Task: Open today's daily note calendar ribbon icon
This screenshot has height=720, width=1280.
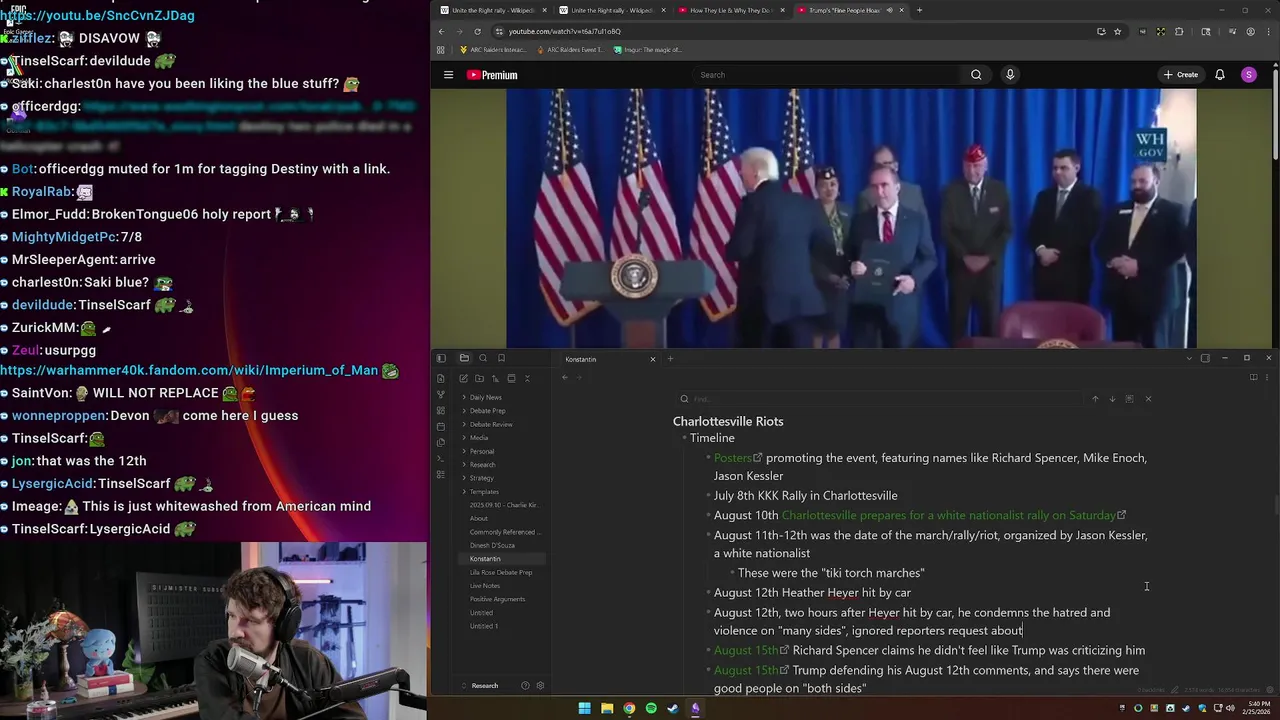Action: (441, 426)
